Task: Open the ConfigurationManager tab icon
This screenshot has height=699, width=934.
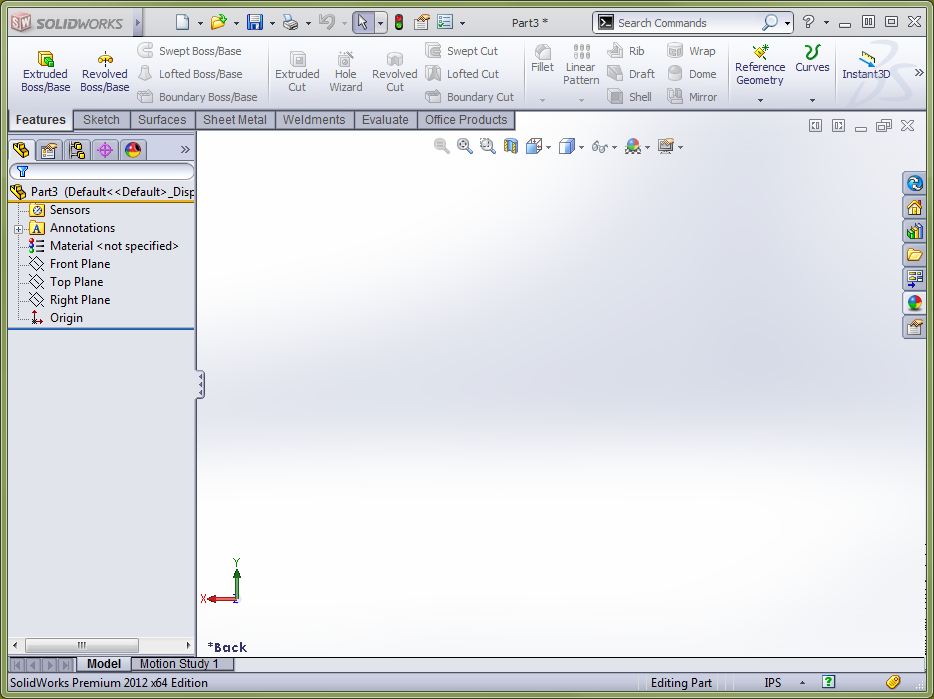Action: coord(77,150)
